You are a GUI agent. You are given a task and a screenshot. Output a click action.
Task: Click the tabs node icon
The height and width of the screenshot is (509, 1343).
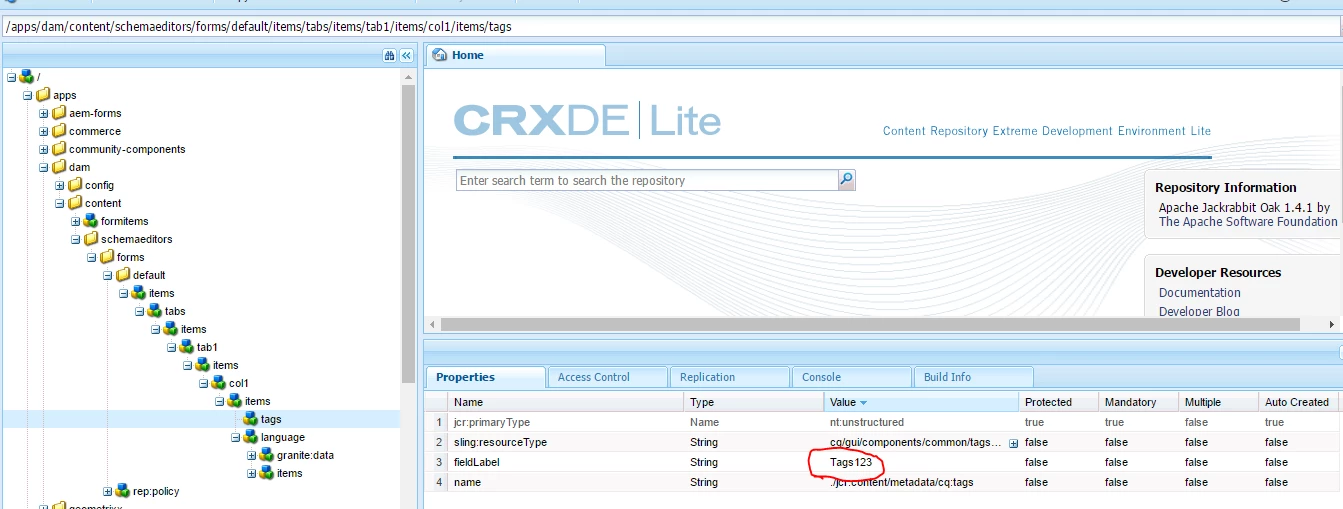tap(155, 311)
